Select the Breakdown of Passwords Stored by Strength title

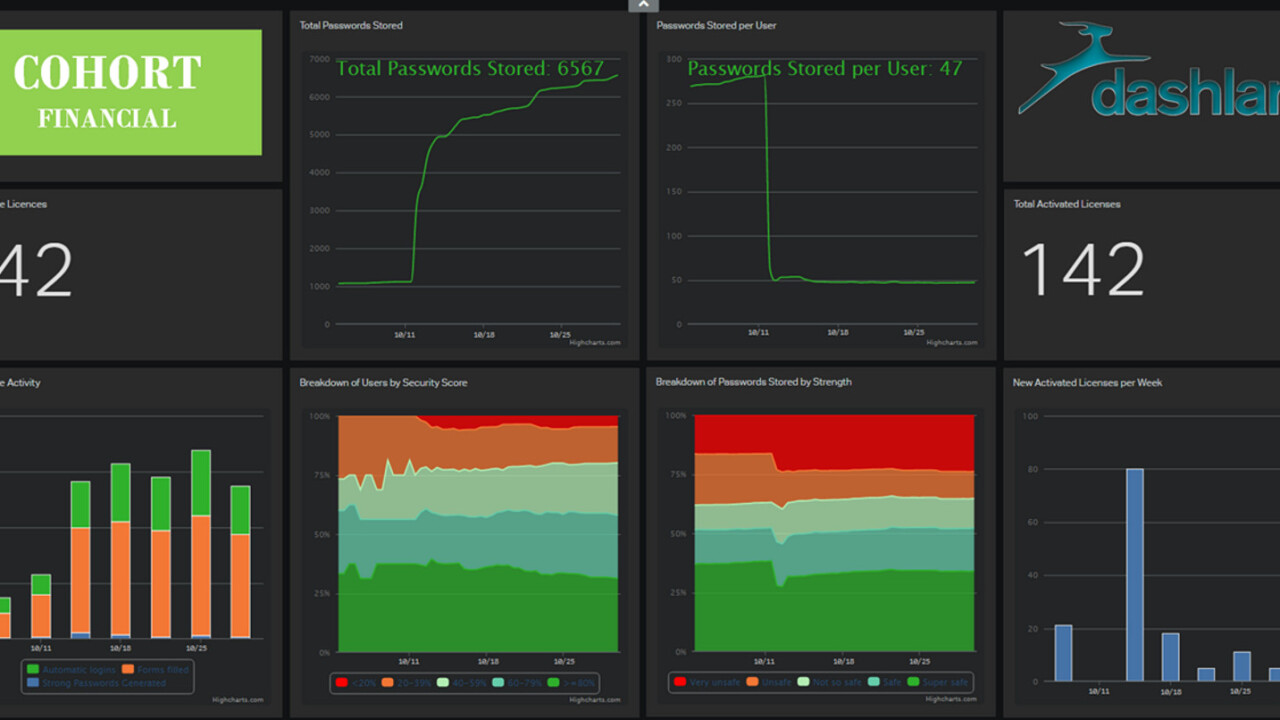coord(753,382)
